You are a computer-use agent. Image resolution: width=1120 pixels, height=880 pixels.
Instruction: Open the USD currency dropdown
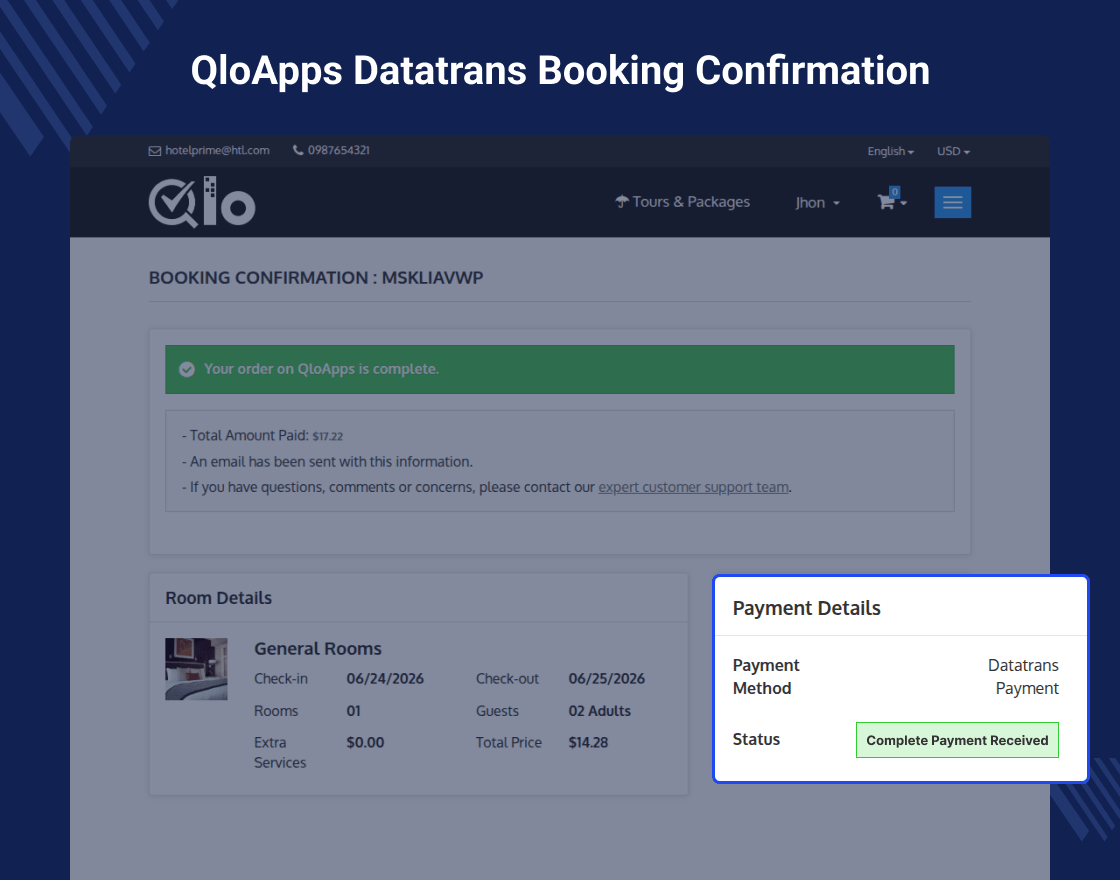click(x=953, y=151)
